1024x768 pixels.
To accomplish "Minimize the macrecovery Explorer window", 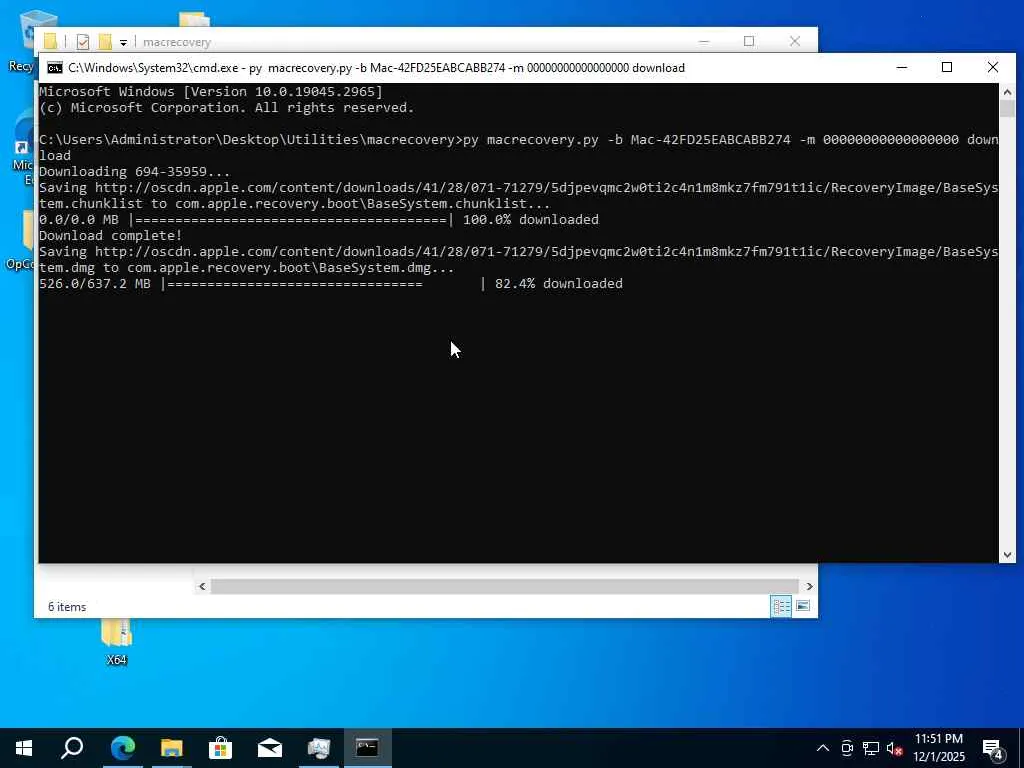I will click(703, 41).
